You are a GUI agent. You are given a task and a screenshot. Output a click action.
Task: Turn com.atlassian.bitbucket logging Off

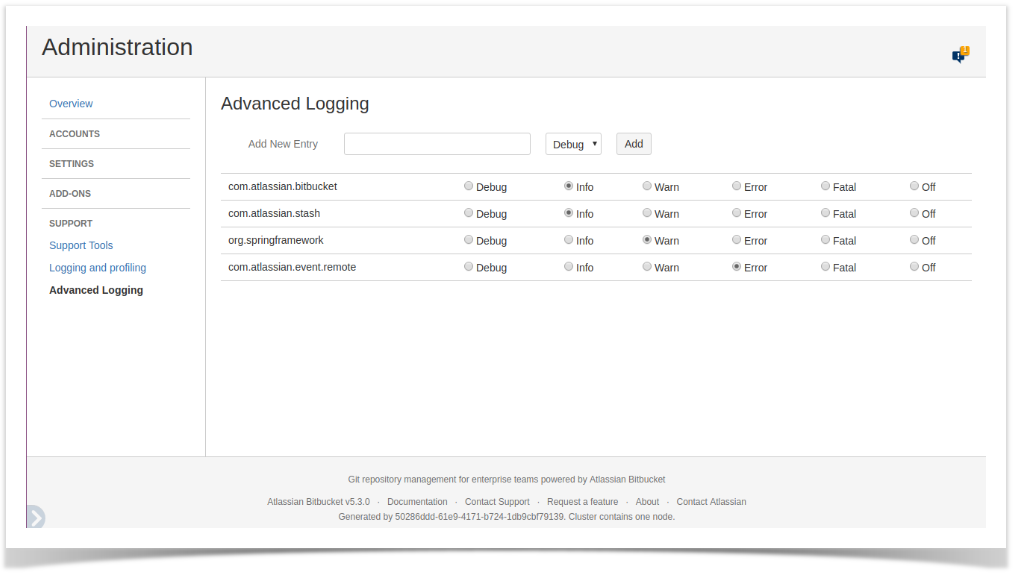pyautogui.click(x=914, y=186)
